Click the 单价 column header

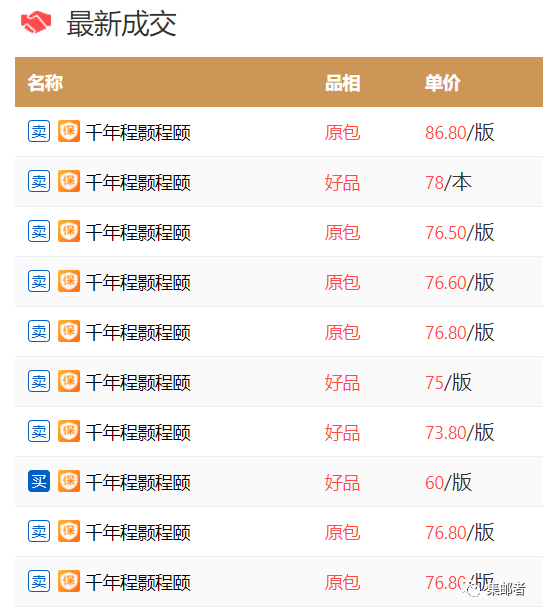click(x=443, y=83)
